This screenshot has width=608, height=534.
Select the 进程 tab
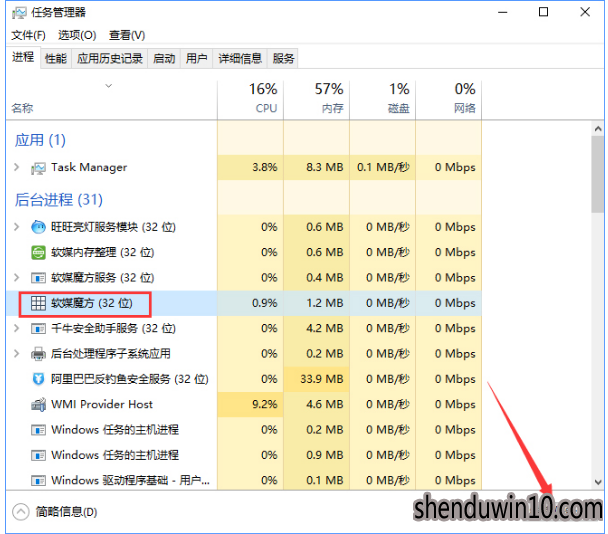23,57
